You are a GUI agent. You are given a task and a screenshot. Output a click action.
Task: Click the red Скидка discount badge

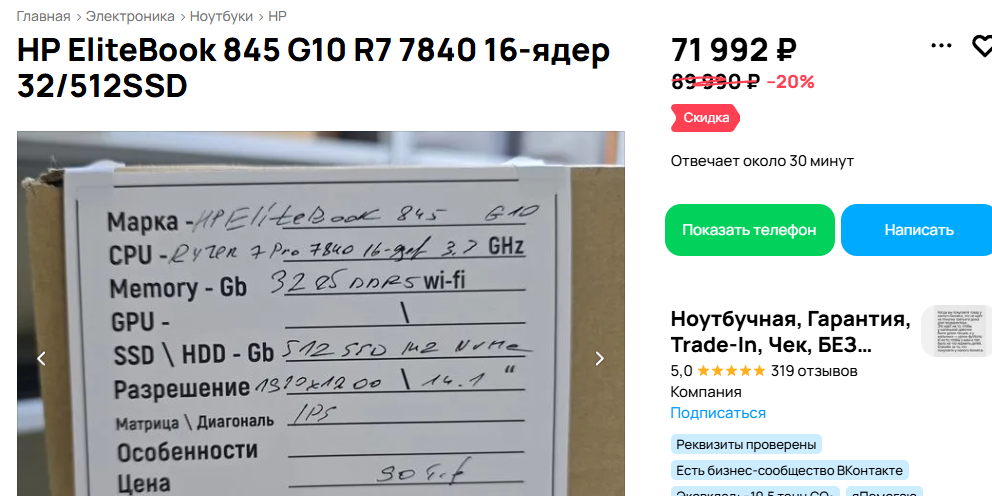[705, 118]
